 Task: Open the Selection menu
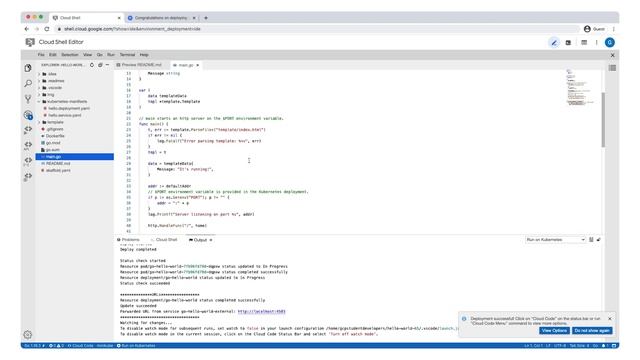pyautogui.click(x=70, y=55)
